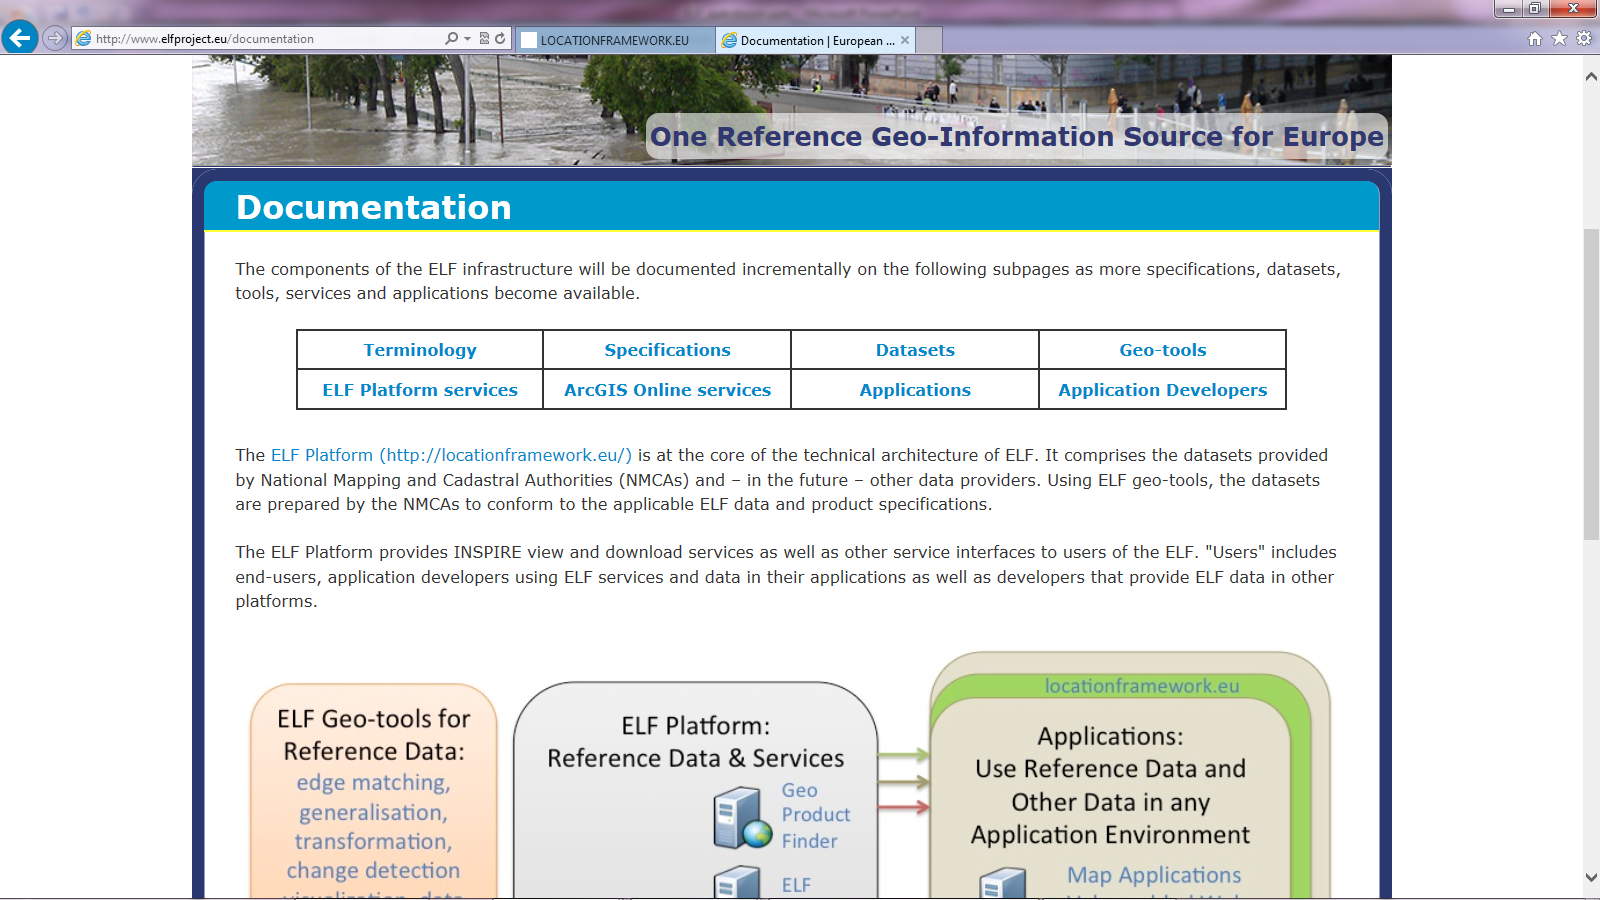Viewport: 1600px width, 900px height.
Task: Restore down the browser window
Action: (x=1535, y=8)
